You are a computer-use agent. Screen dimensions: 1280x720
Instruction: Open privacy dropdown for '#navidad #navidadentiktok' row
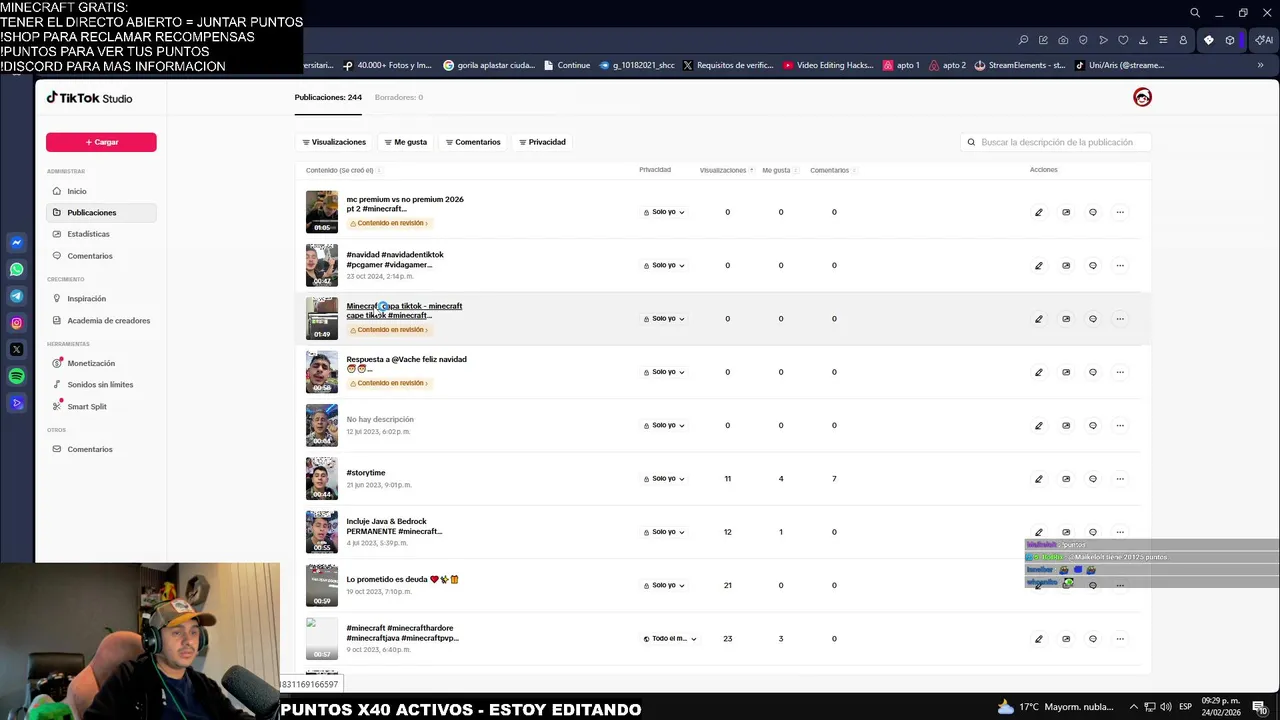click(x=664, y=265)
